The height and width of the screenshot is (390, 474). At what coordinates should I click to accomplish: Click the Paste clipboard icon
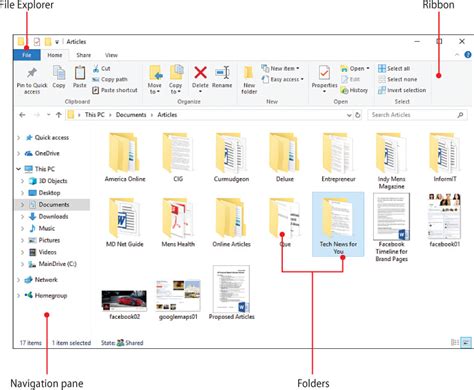coord(80,73)
